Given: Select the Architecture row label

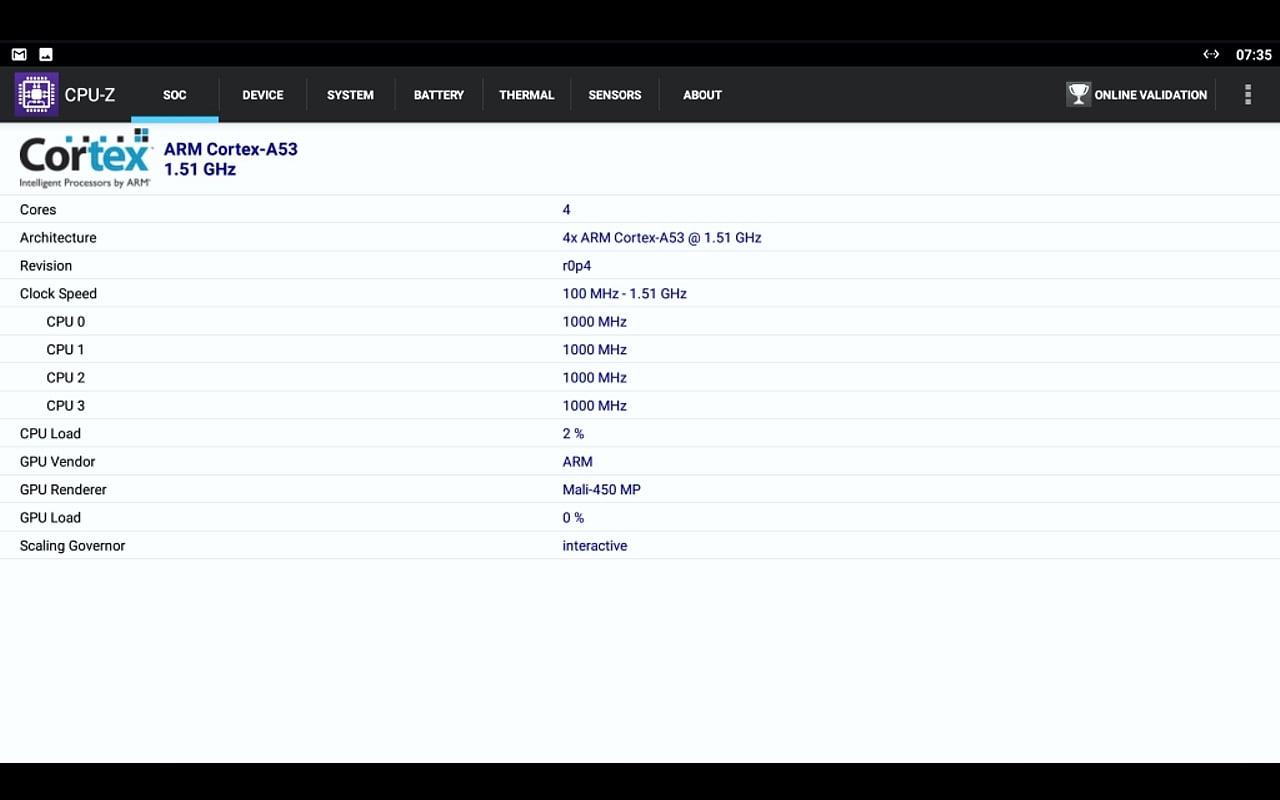Looking at the screenshot, I should tap(58, 238).
